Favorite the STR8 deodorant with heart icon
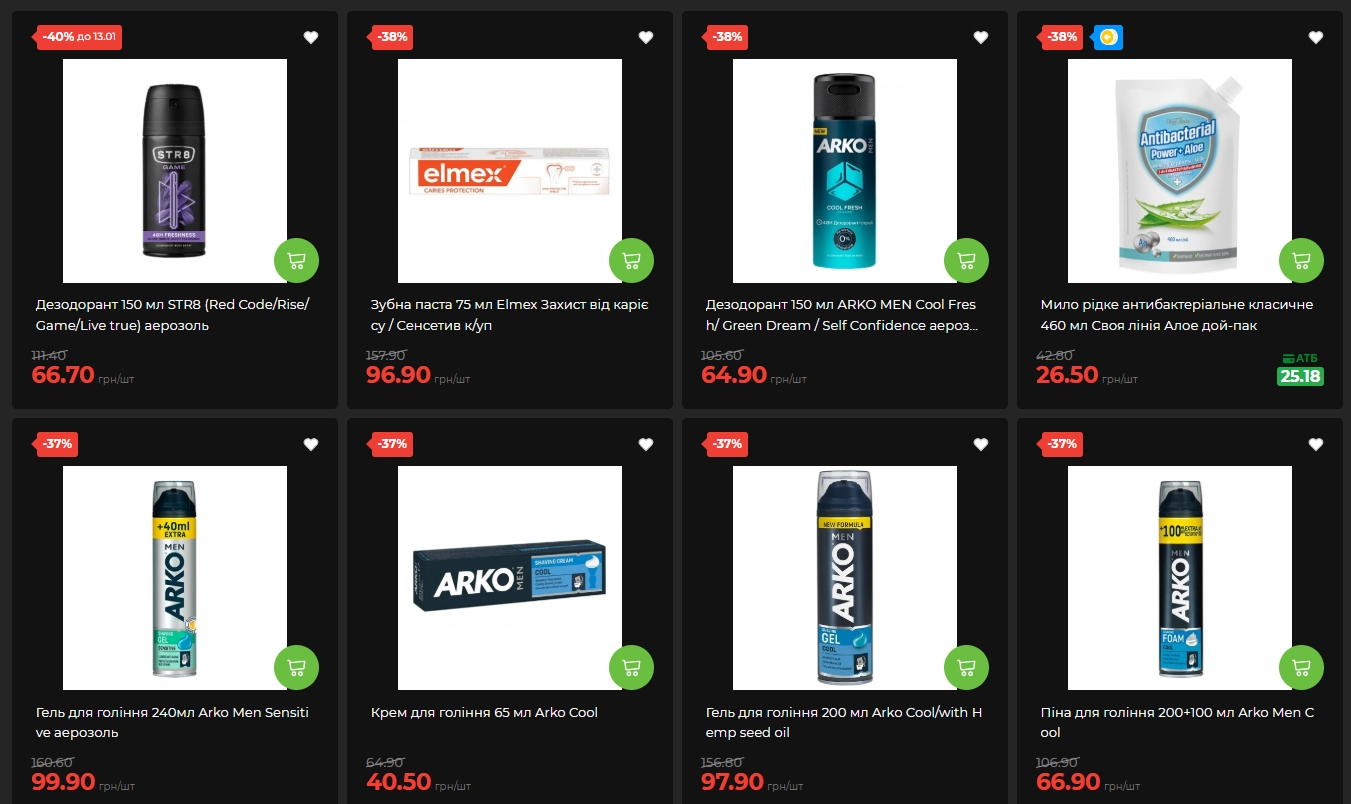Image resolution: width=1351 pixels, height=804 pixels. tap(311, 37)
